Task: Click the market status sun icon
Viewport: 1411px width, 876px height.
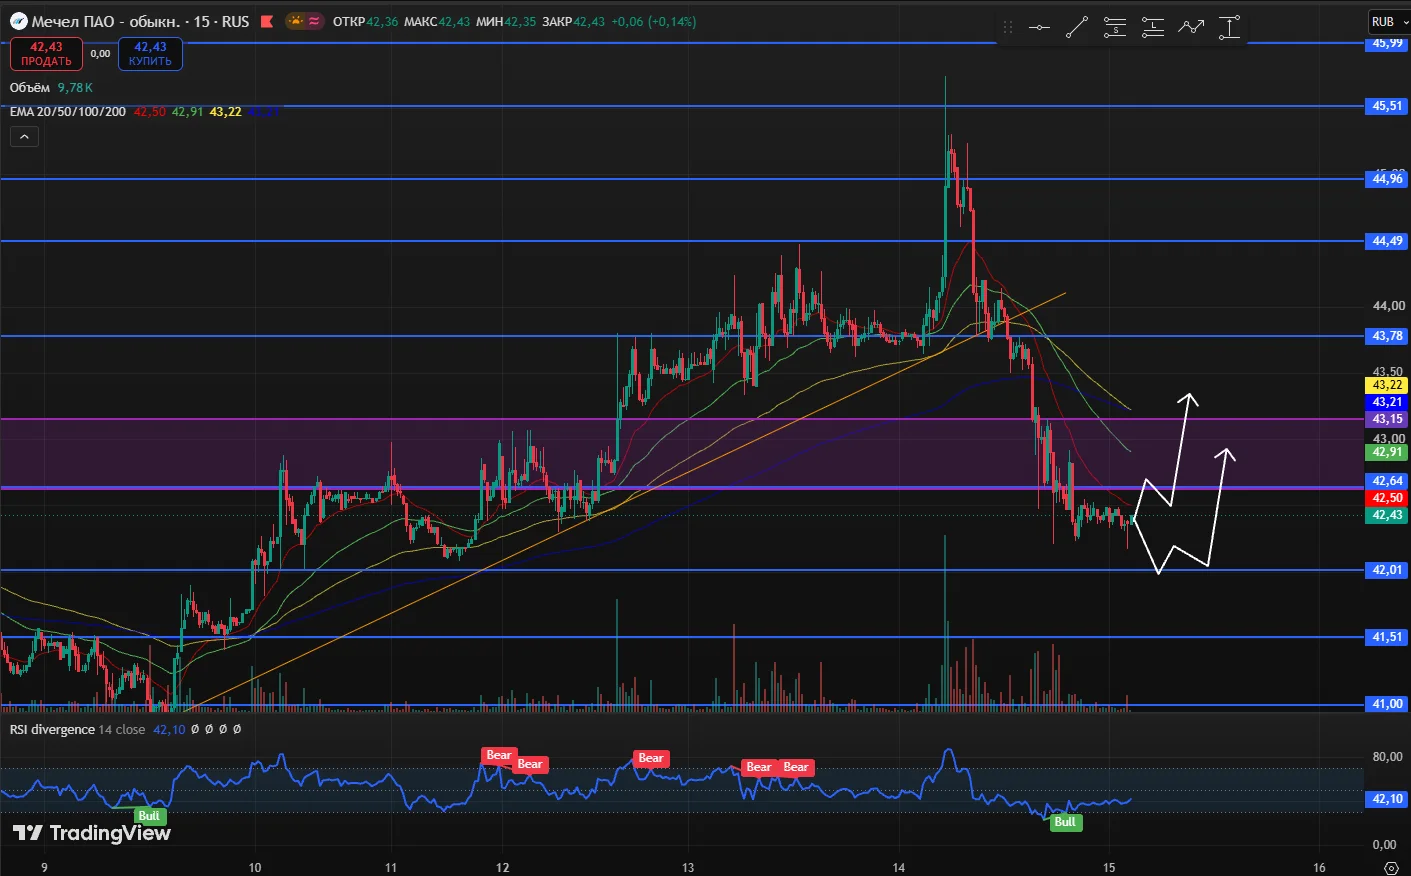Action: click(x=296, y=21)
